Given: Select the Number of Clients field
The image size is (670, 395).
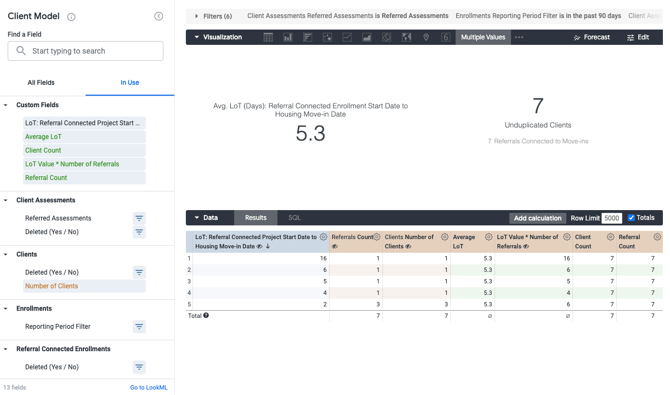Looking at the screenshot, I should pos(84,286).
